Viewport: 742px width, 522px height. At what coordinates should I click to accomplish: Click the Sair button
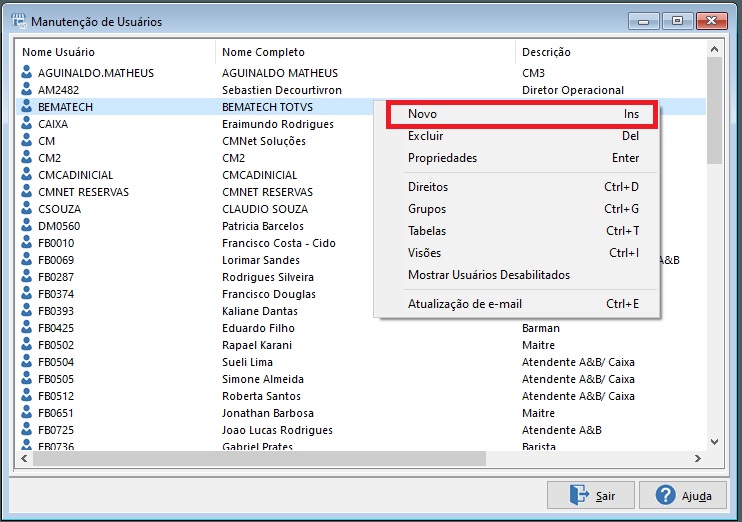[x=591, y=495]
